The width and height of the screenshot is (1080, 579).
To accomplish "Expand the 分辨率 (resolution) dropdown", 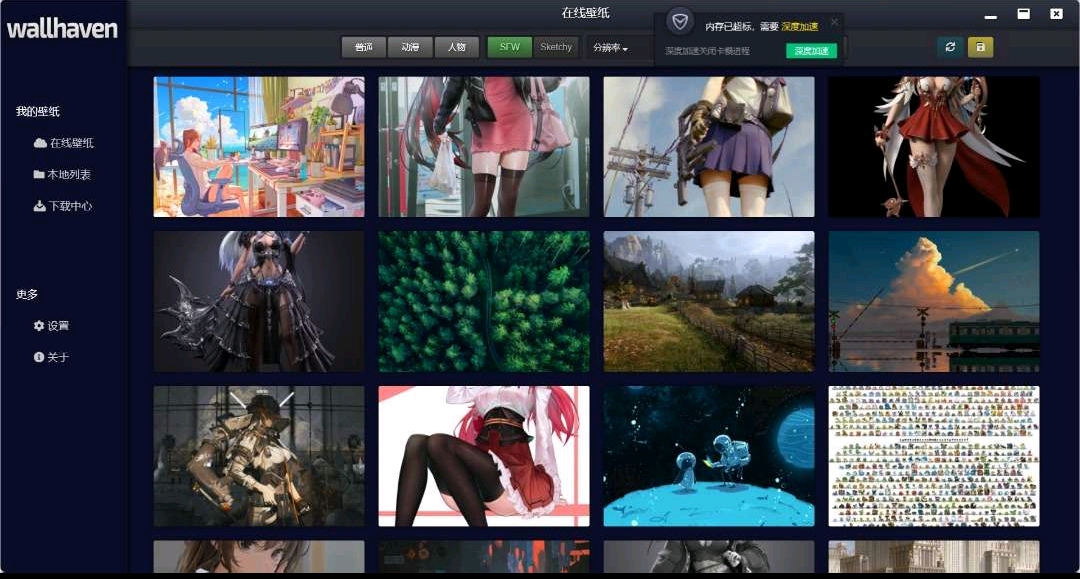I will pyautogui.click(x=610, y=47).
